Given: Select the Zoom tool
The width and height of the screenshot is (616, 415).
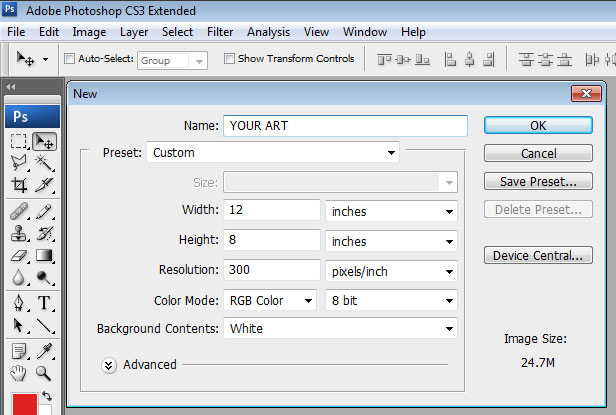Looking at the screenshot, I should [44, 373].
